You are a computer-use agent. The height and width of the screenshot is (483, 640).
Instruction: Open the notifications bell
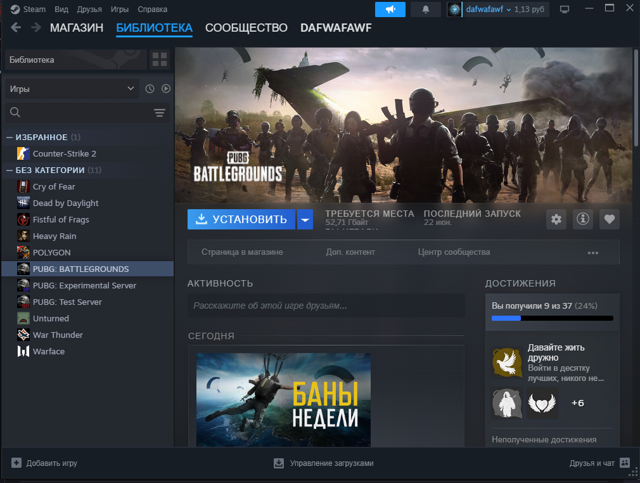(425, 9)
